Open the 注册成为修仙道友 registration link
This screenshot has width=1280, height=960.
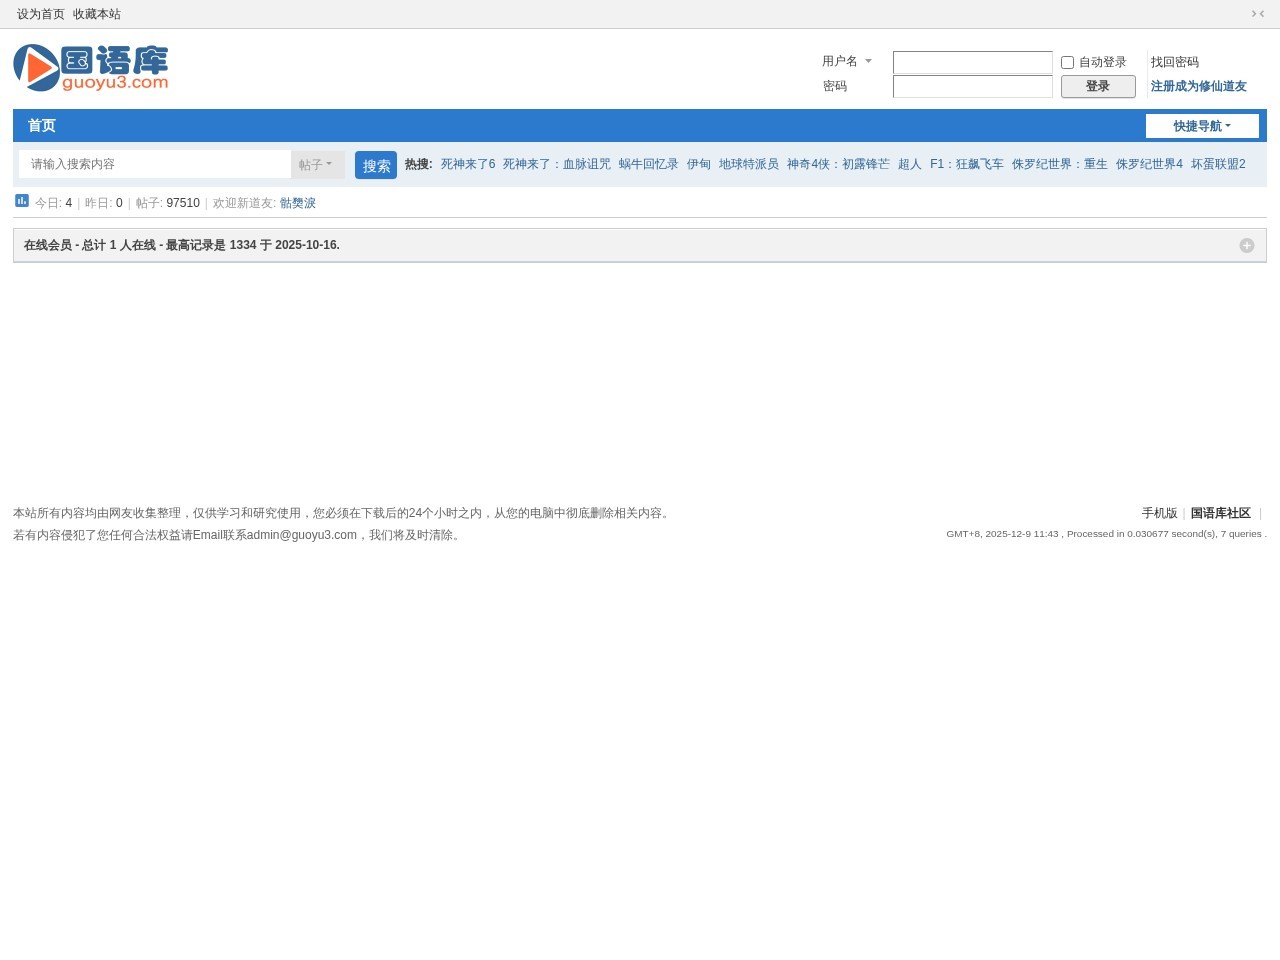(x=1198, y=87)
